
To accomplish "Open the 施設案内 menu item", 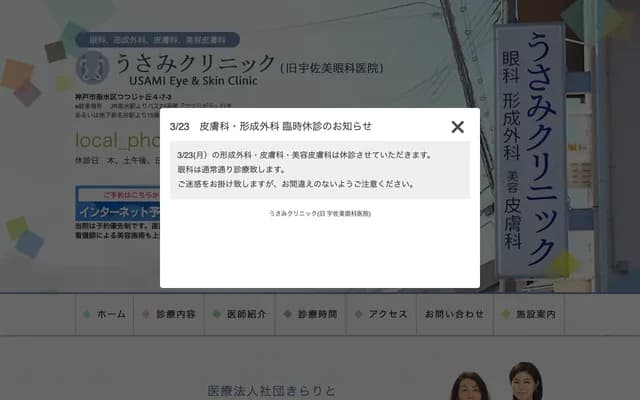I will coord(535,314).
